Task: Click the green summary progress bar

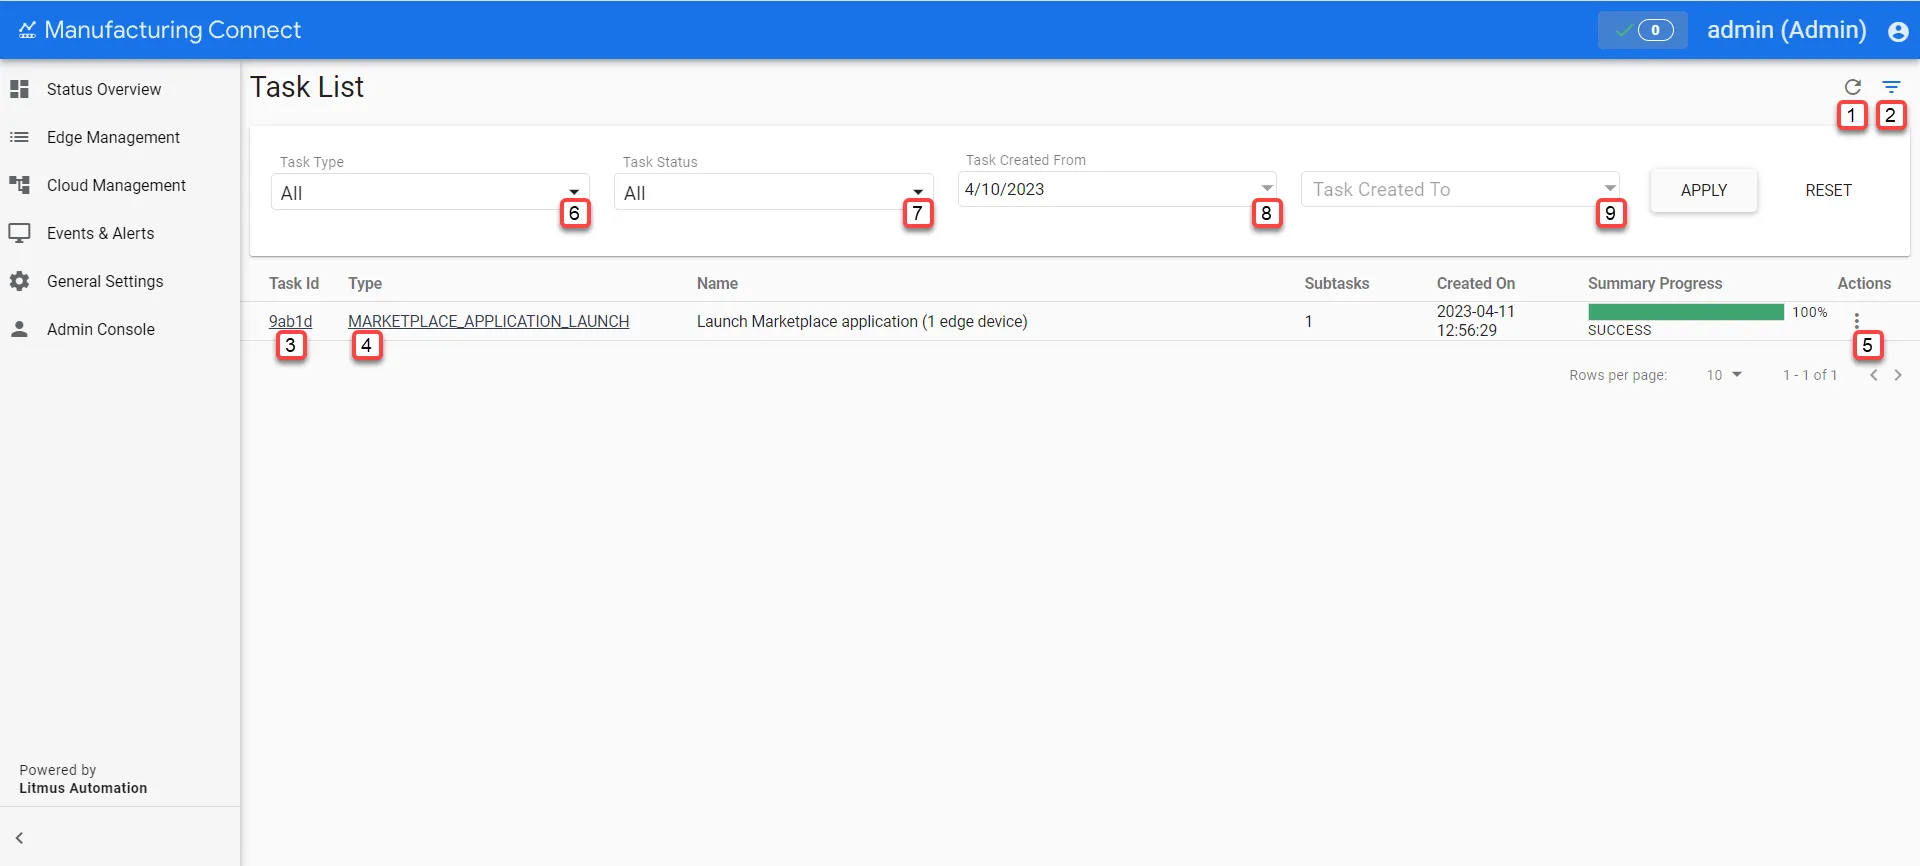Action: (1686, 312)
